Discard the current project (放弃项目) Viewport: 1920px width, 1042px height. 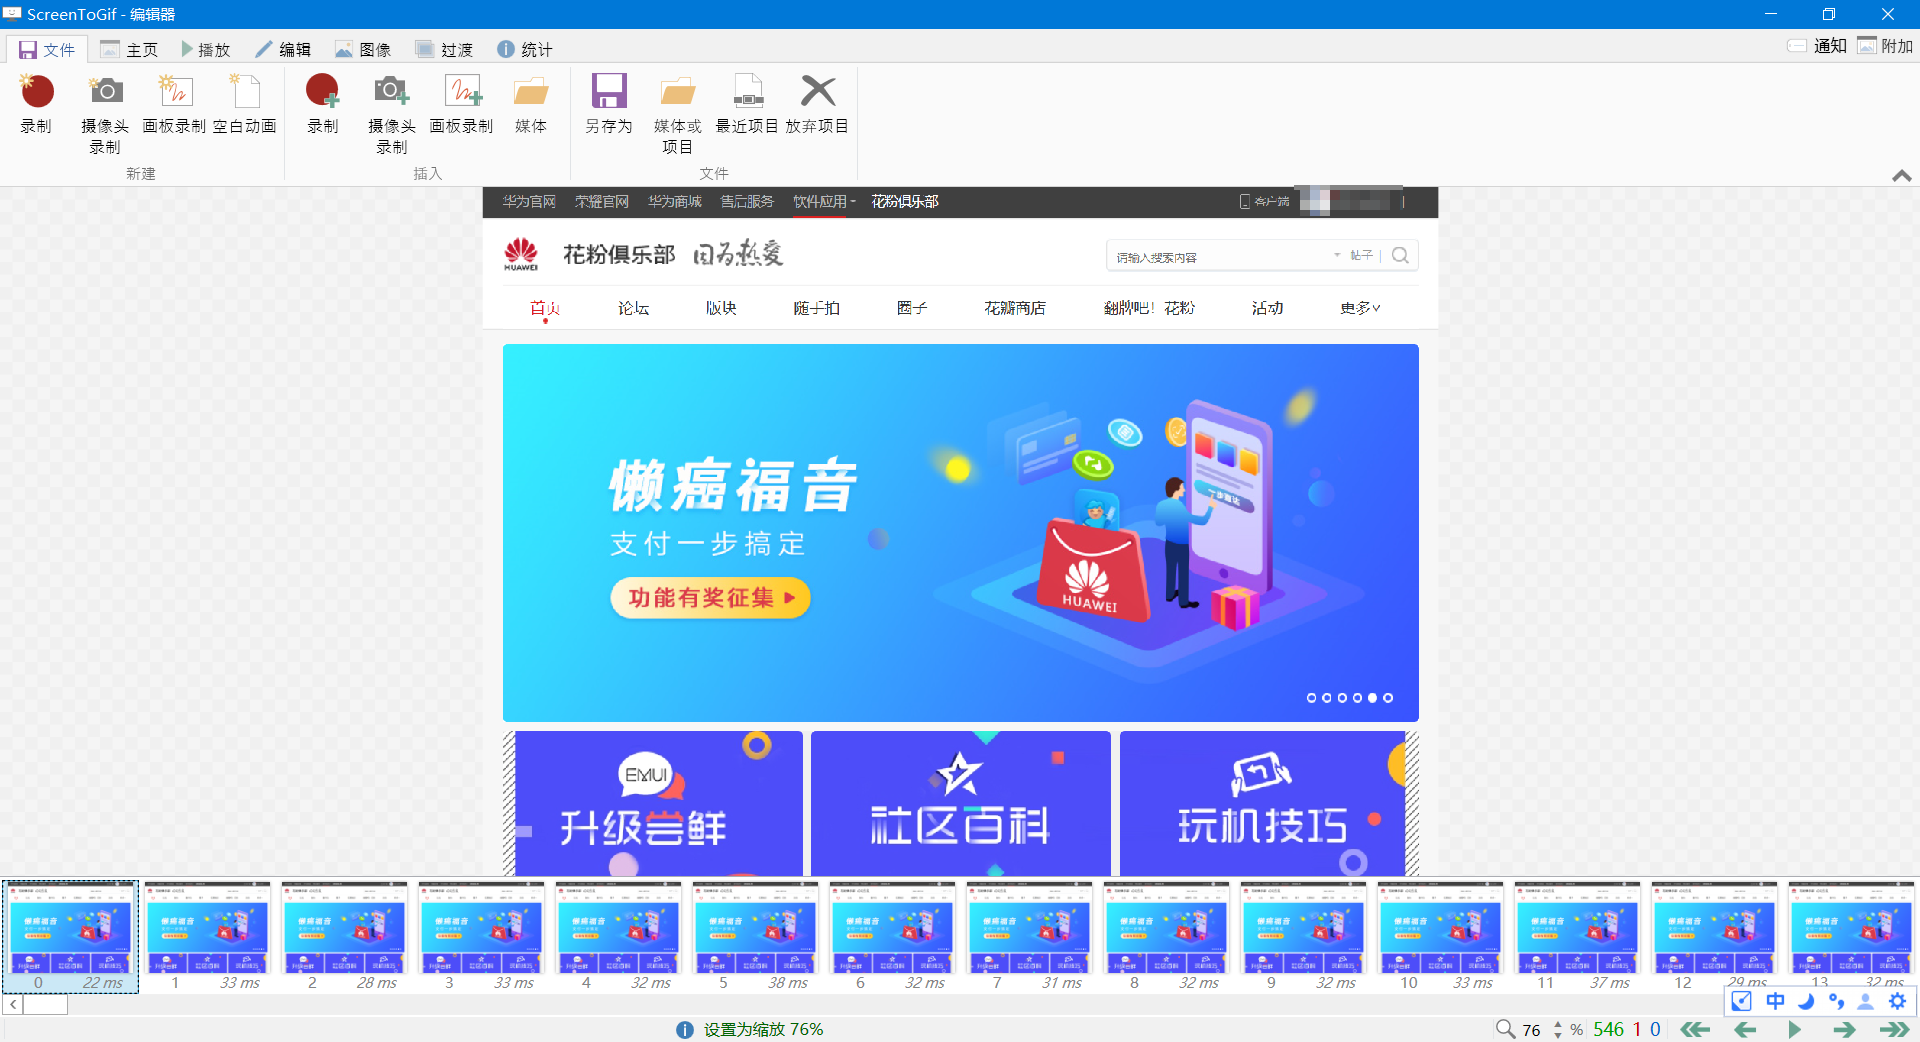click(x=817, y=103)
